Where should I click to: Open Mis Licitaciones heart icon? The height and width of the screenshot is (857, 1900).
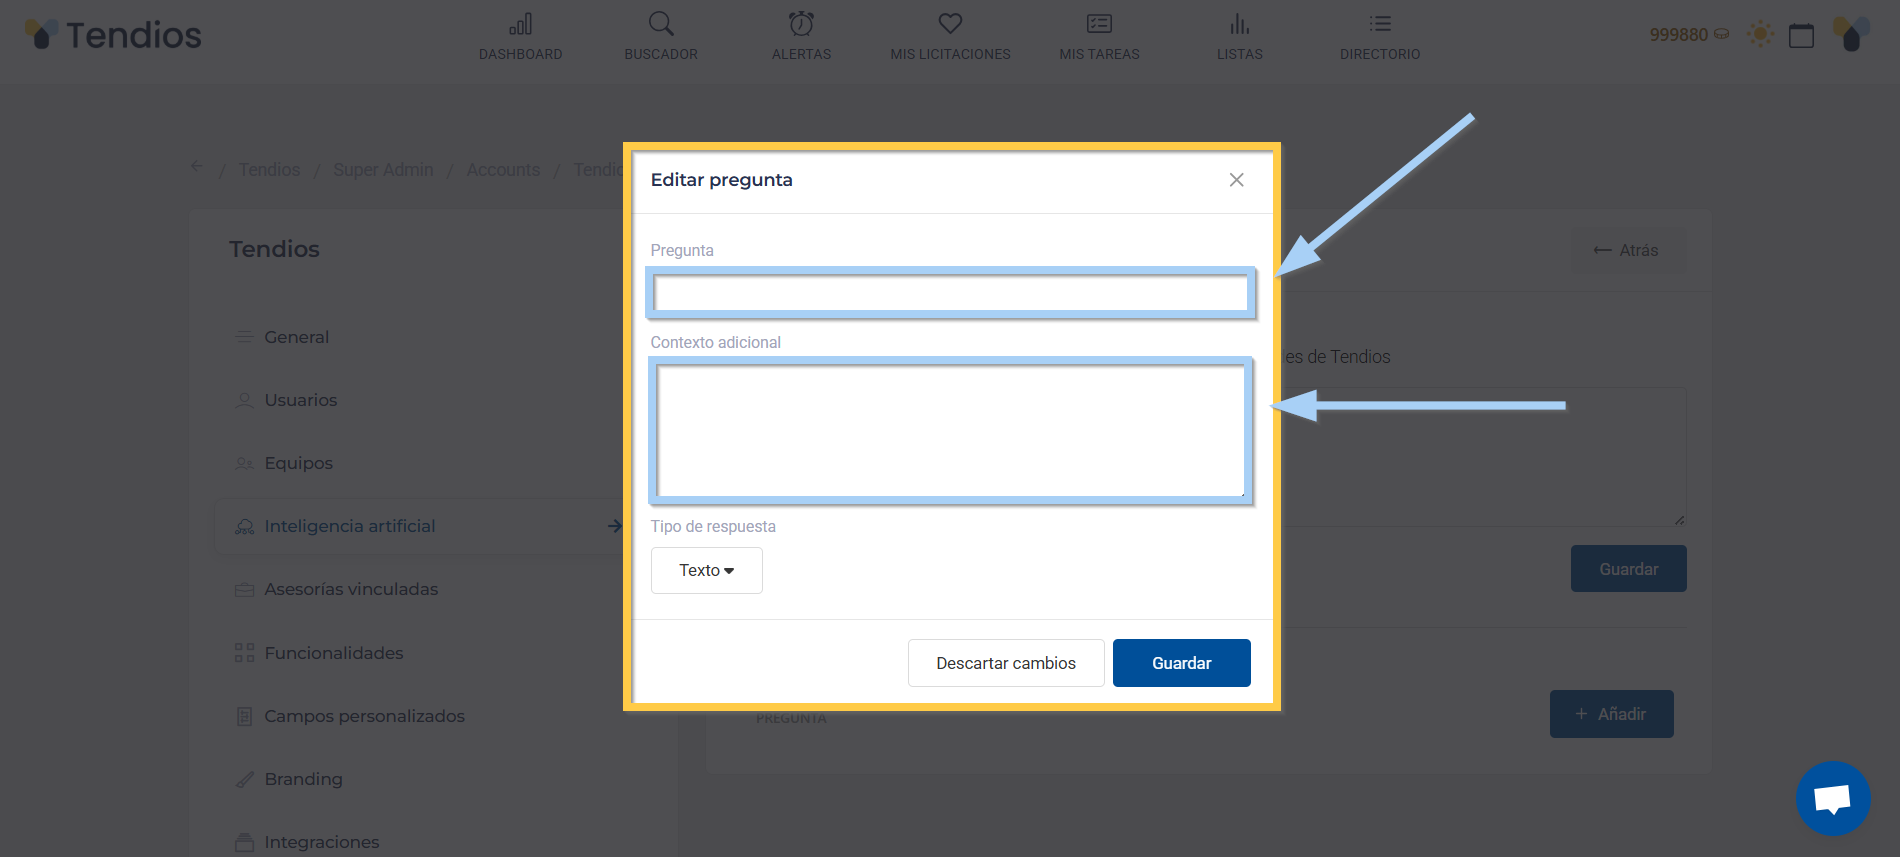[x=950, y=24]
